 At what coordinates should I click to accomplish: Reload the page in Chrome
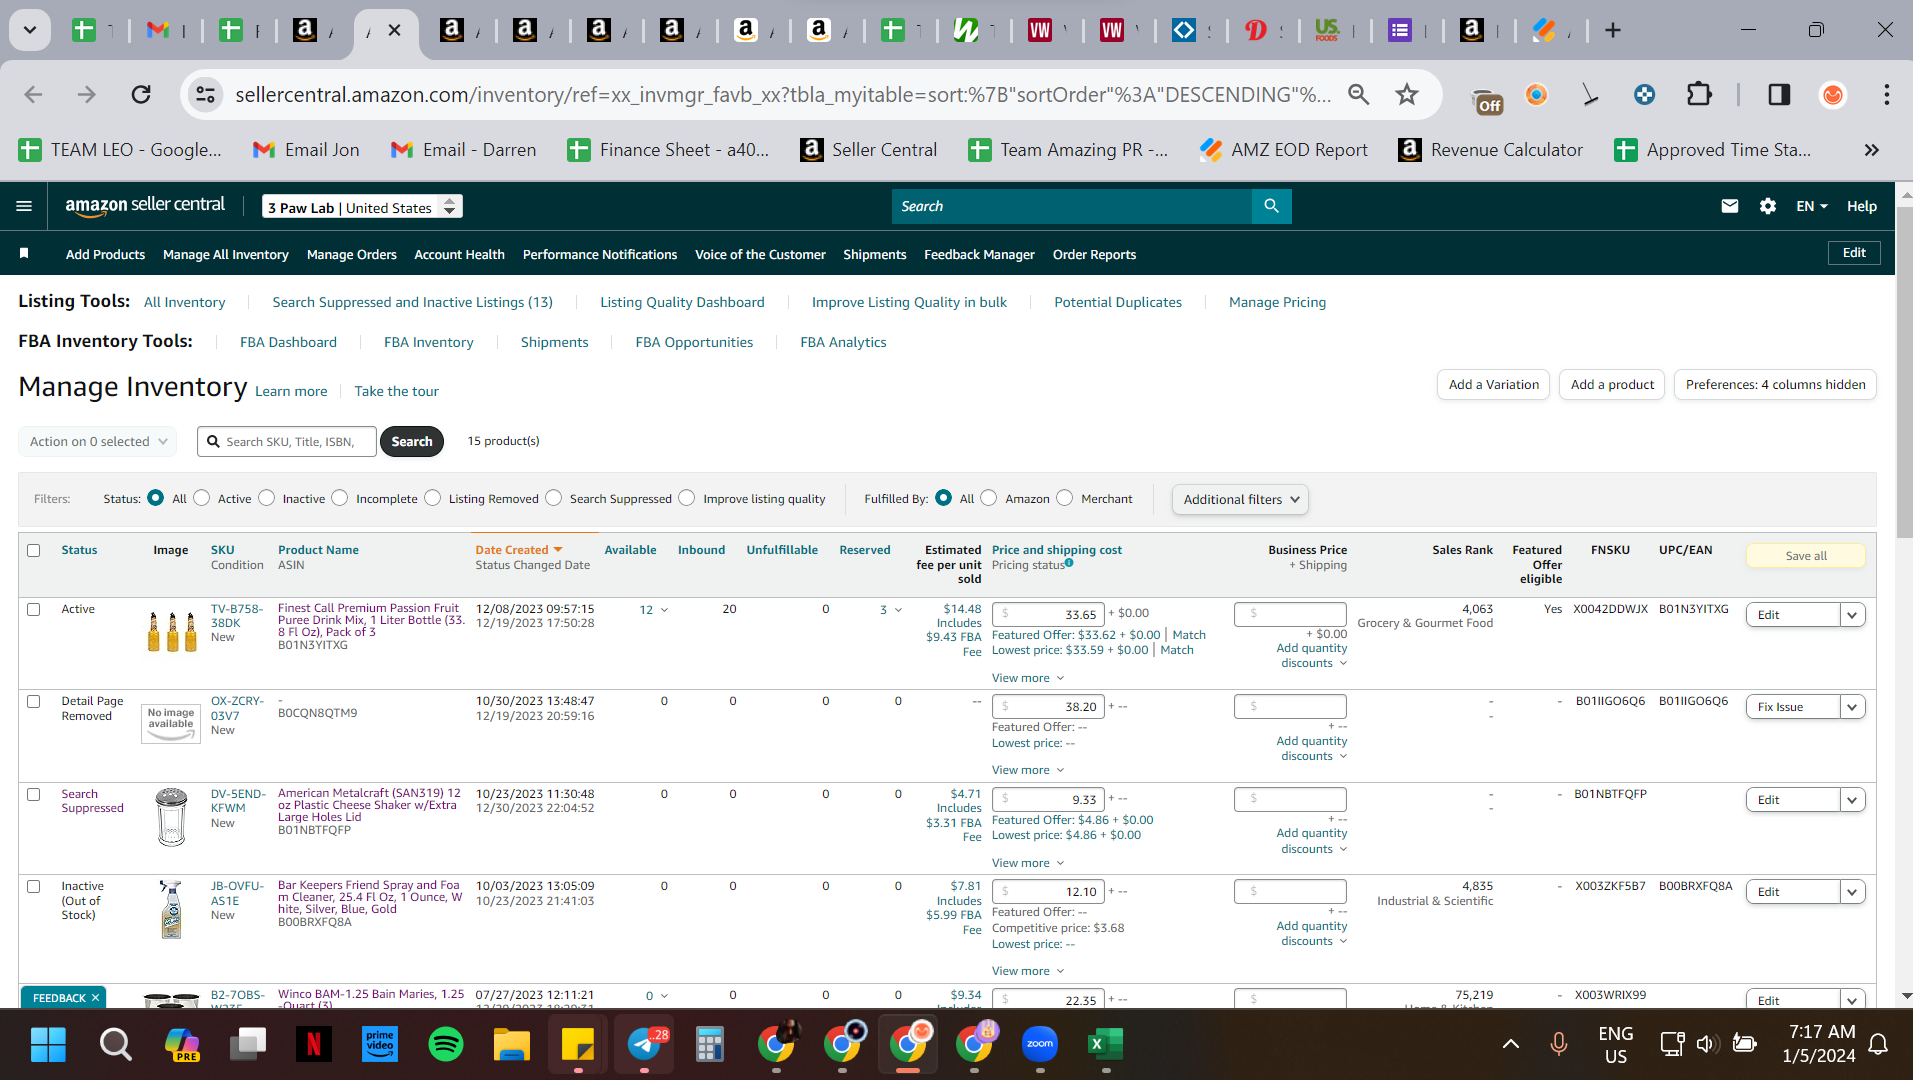point(141,94)
